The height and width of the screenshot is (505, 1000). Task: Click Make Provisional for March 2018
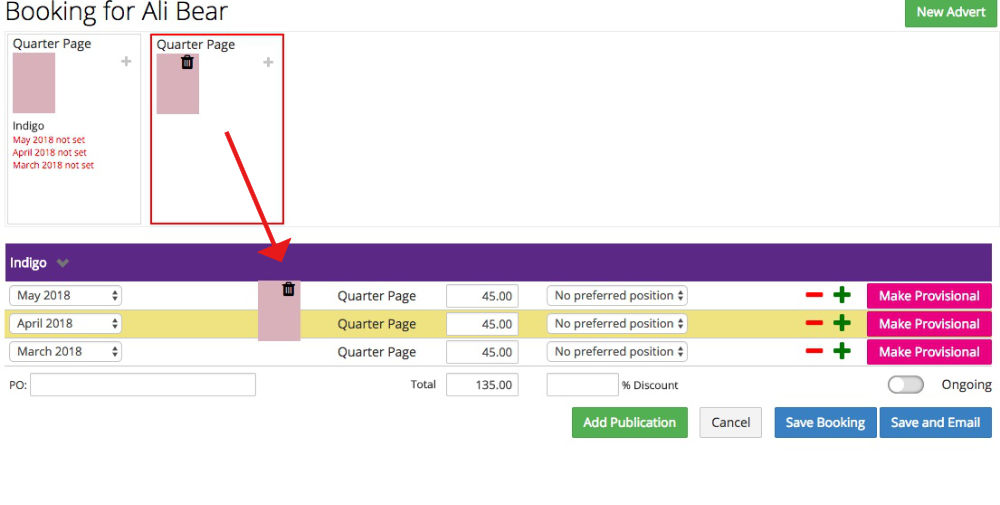[929, 352]
